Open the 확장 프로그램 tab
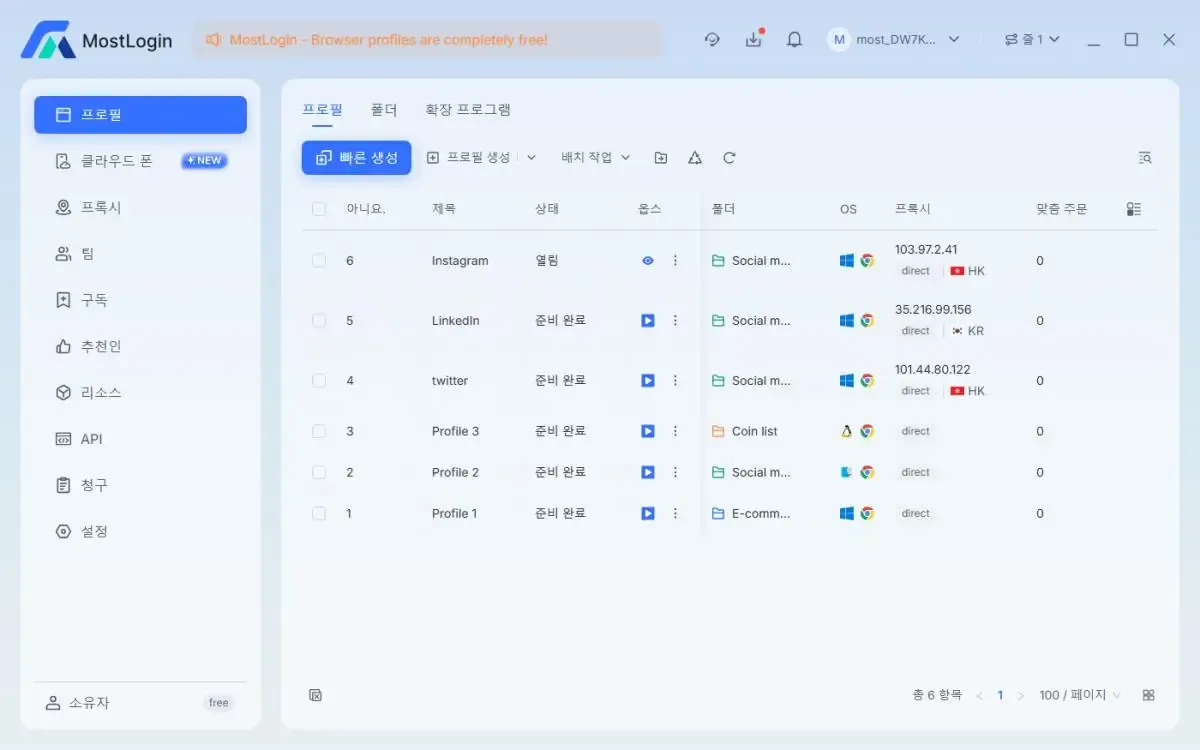Screen dimensions: 1200x750 [x=467, y=110]
